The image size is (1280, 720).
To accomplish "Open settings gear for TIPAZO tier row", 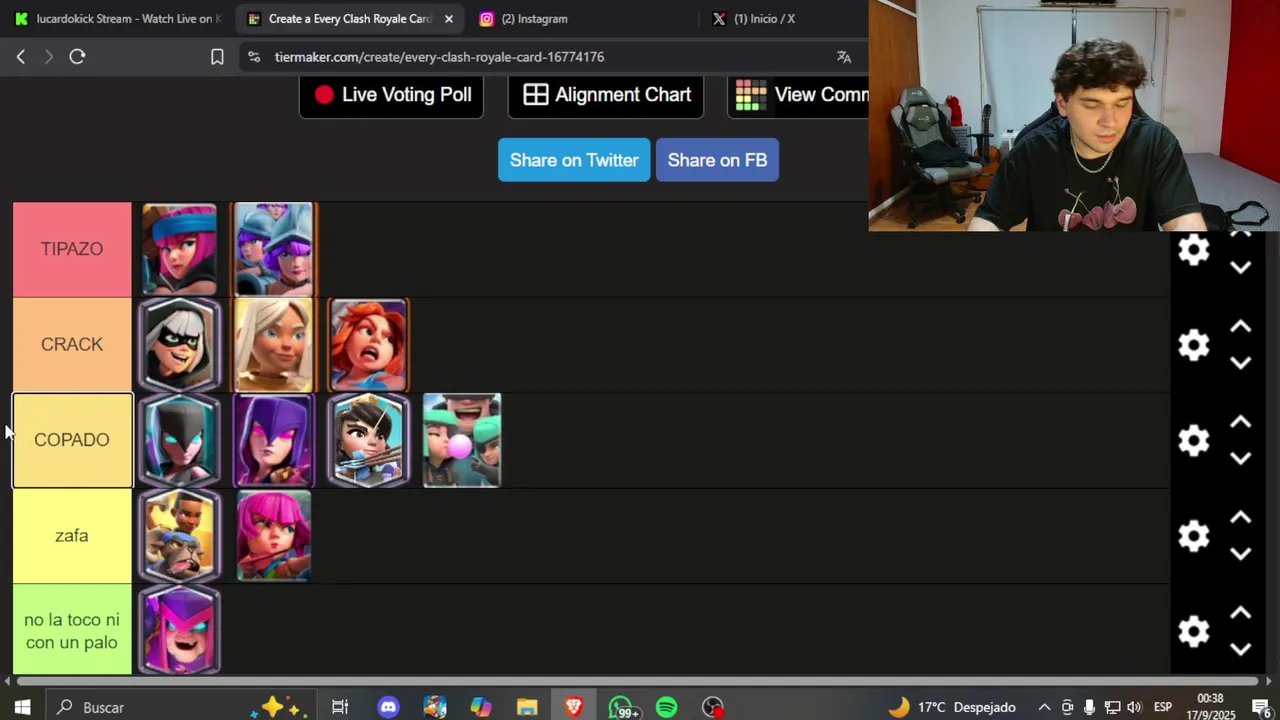I will [1193, 249].
